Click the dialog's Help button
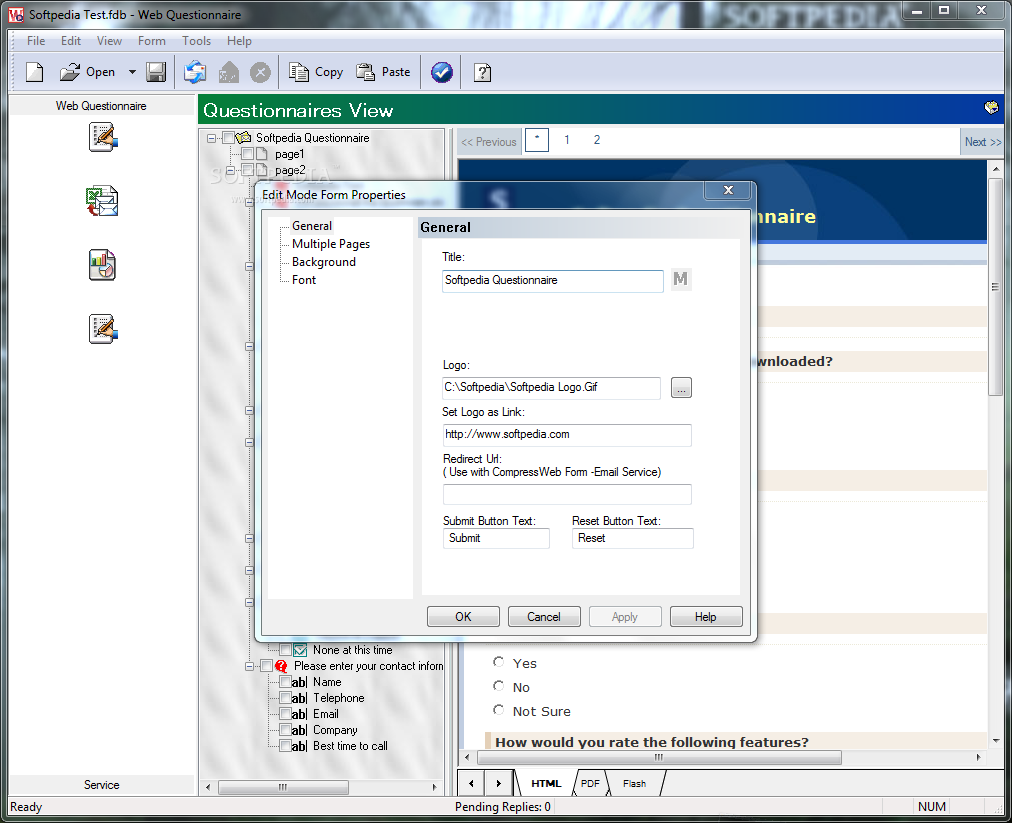The width and height of the screenshot is (1012, 823). [706, 616]
